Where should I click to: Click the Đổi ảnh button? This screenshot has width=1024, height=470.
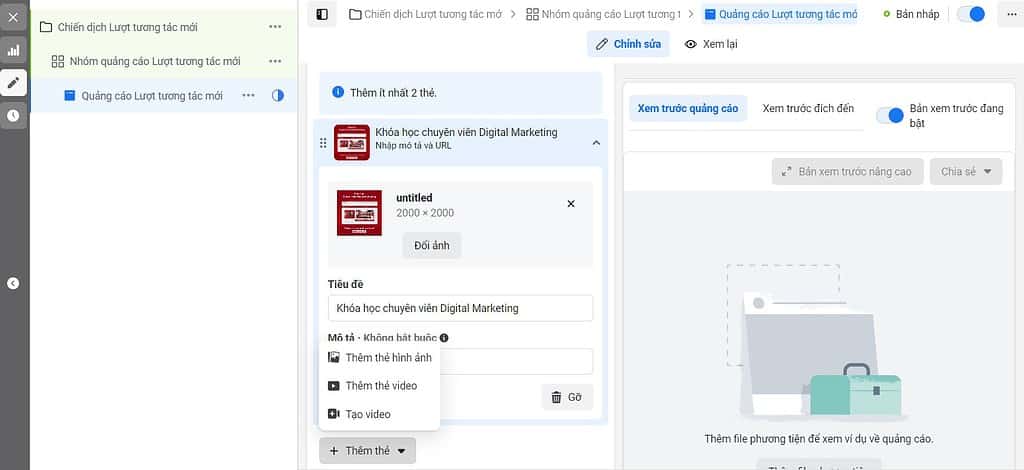pos(432,245)
